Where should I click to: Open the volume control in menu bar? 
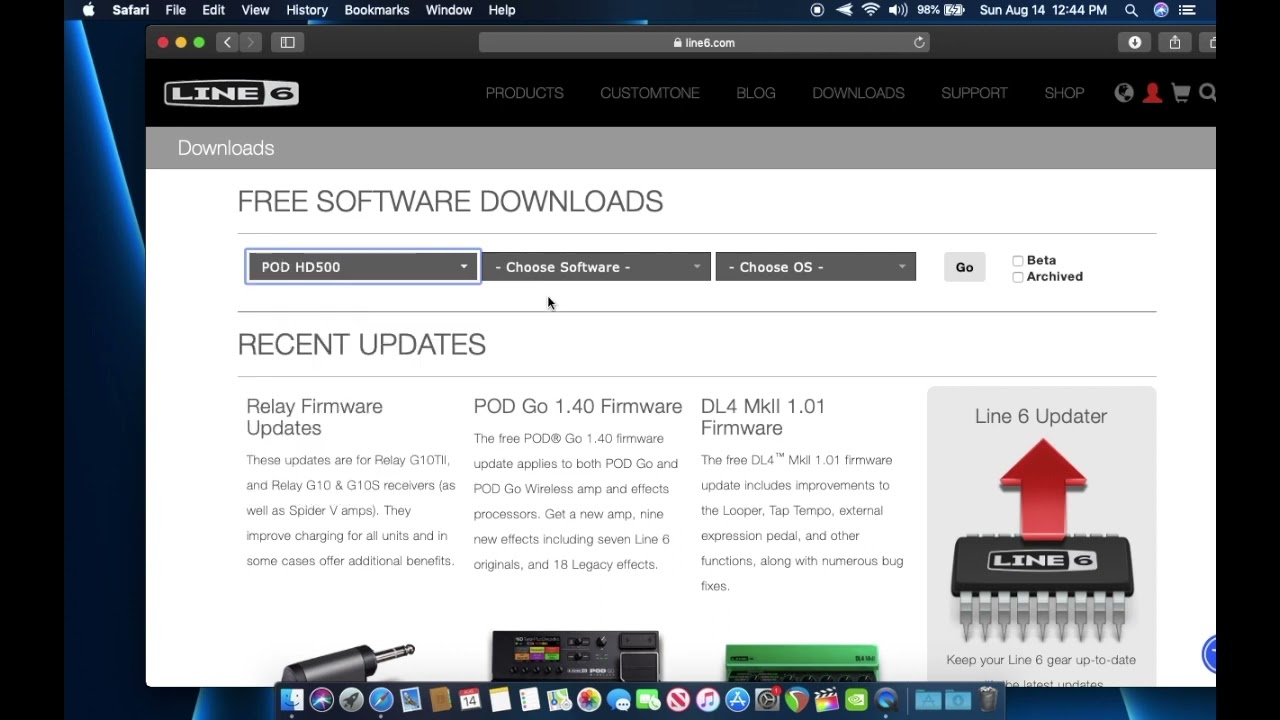click(x=898, y=10)
